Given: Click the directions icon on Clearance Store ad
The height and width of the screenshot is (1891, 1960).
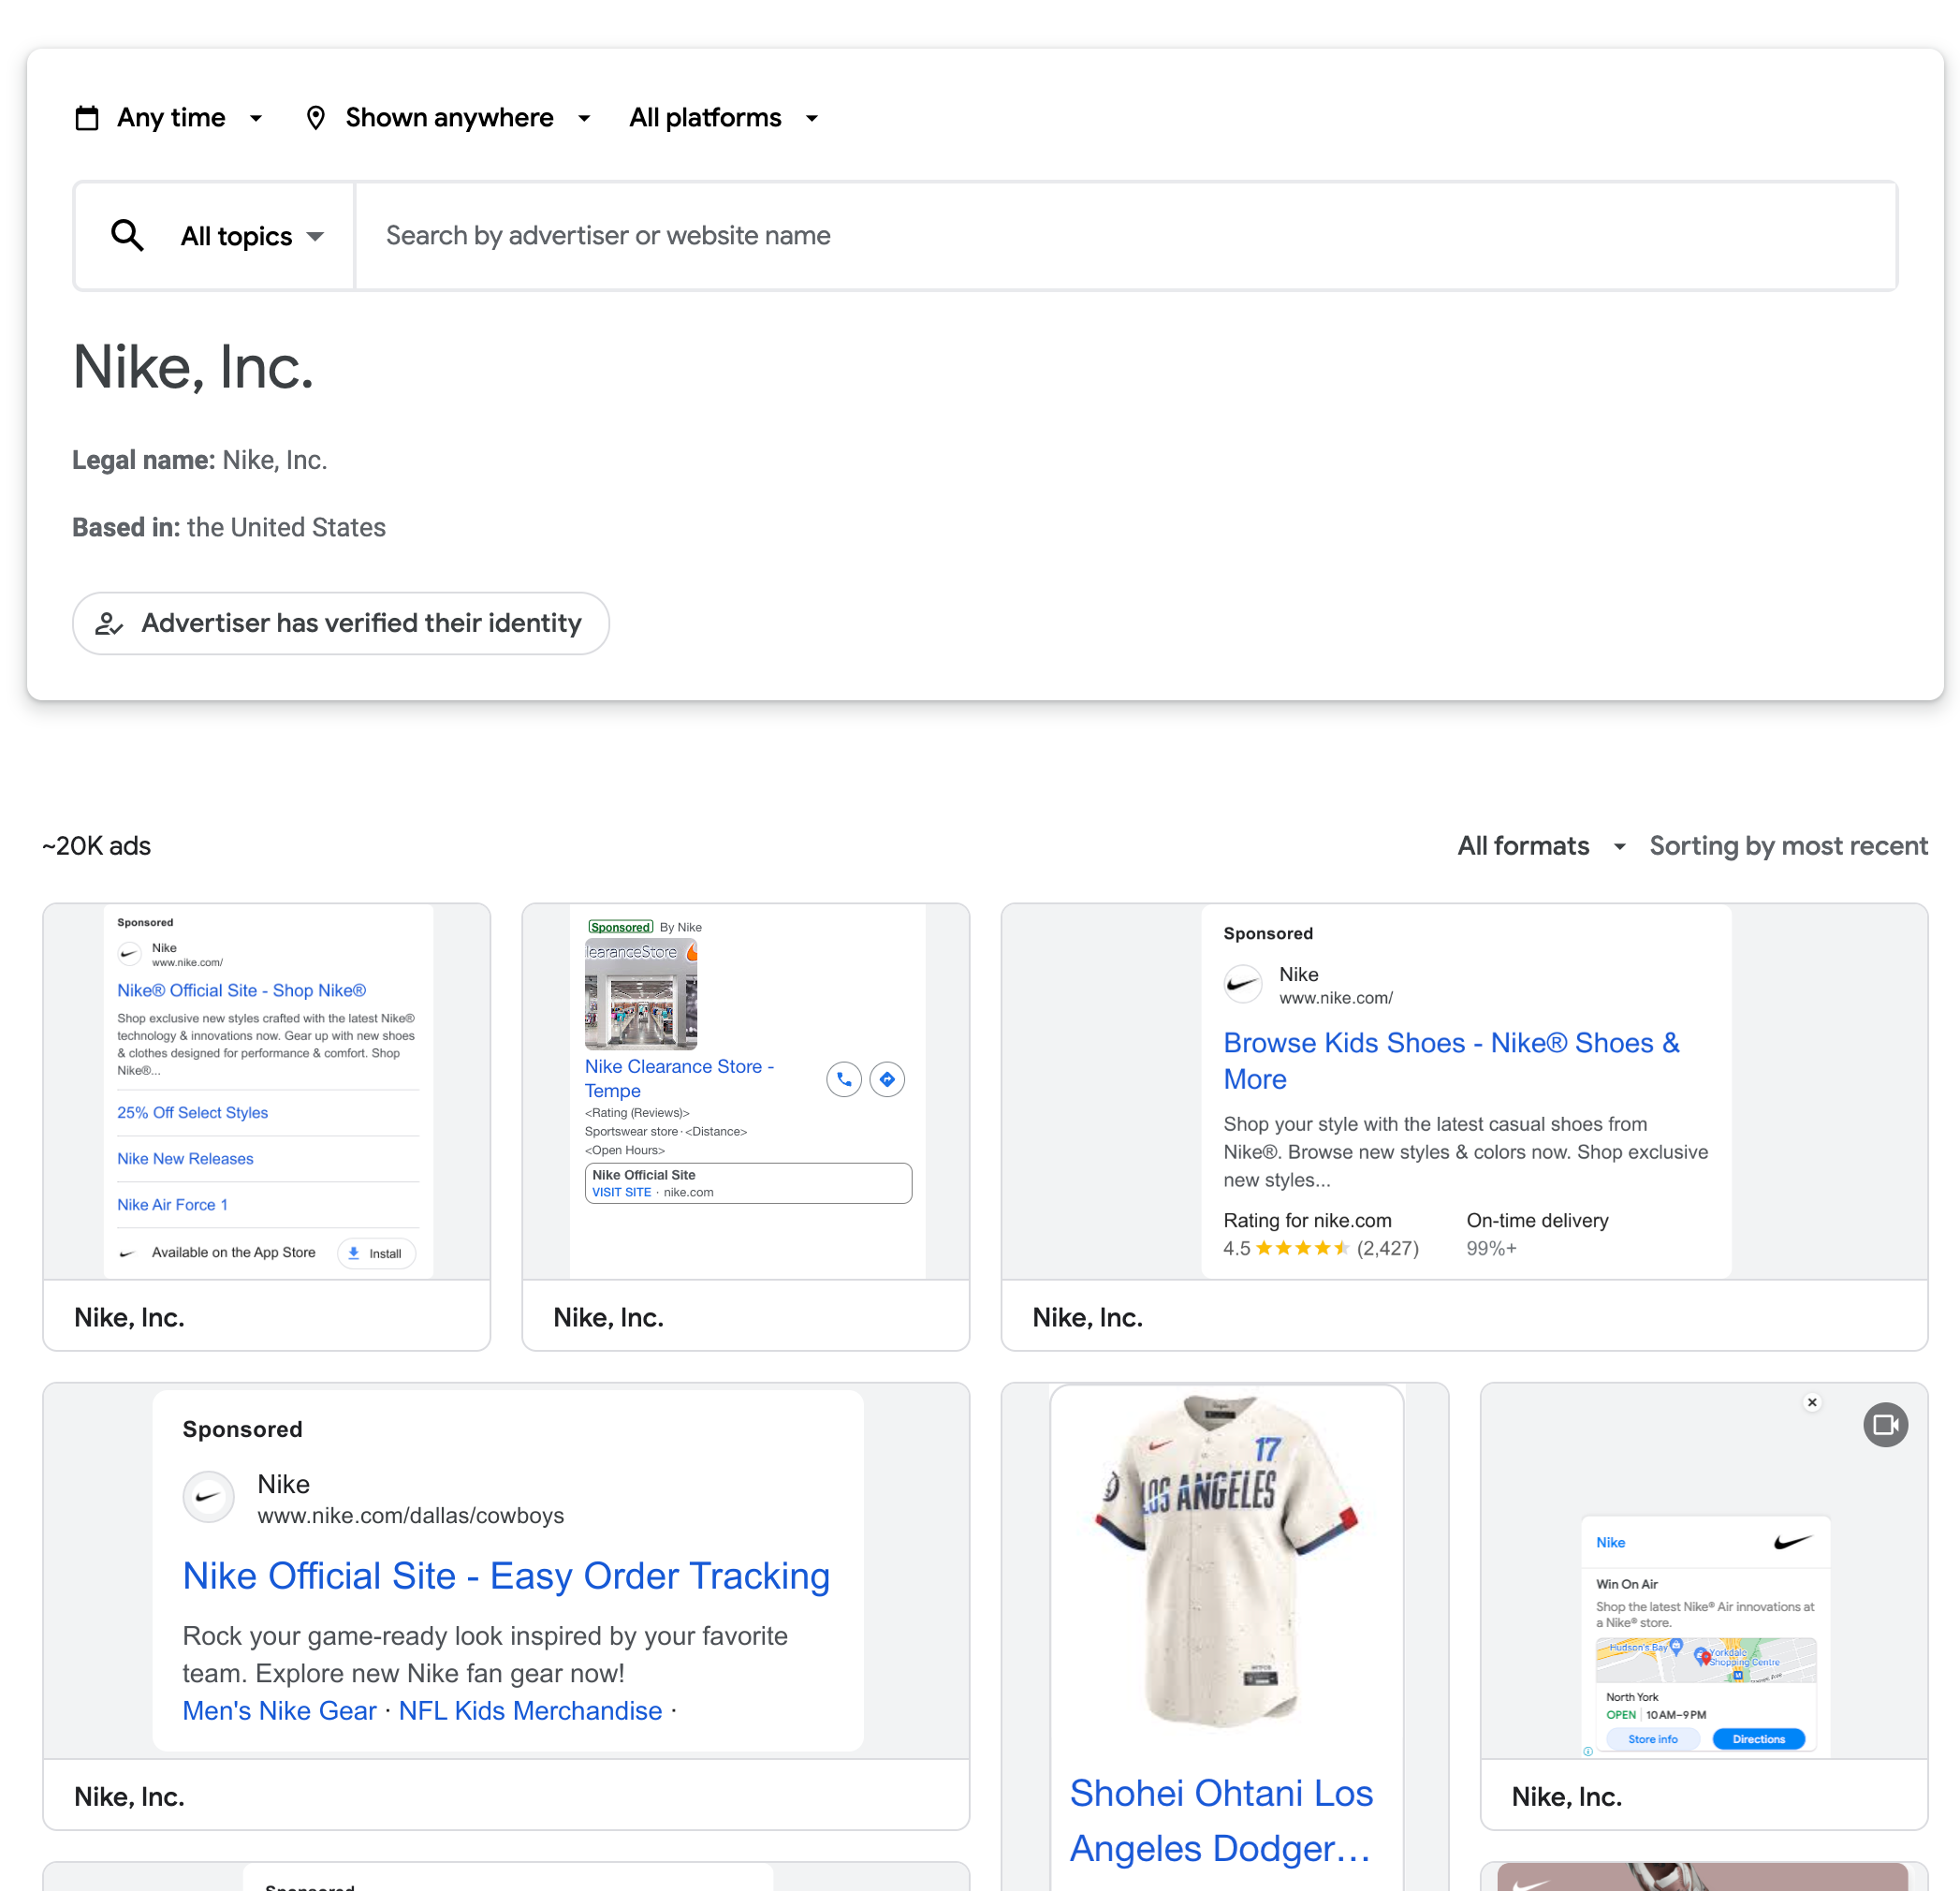Looking at the screenshot, I should point(887,1079).
